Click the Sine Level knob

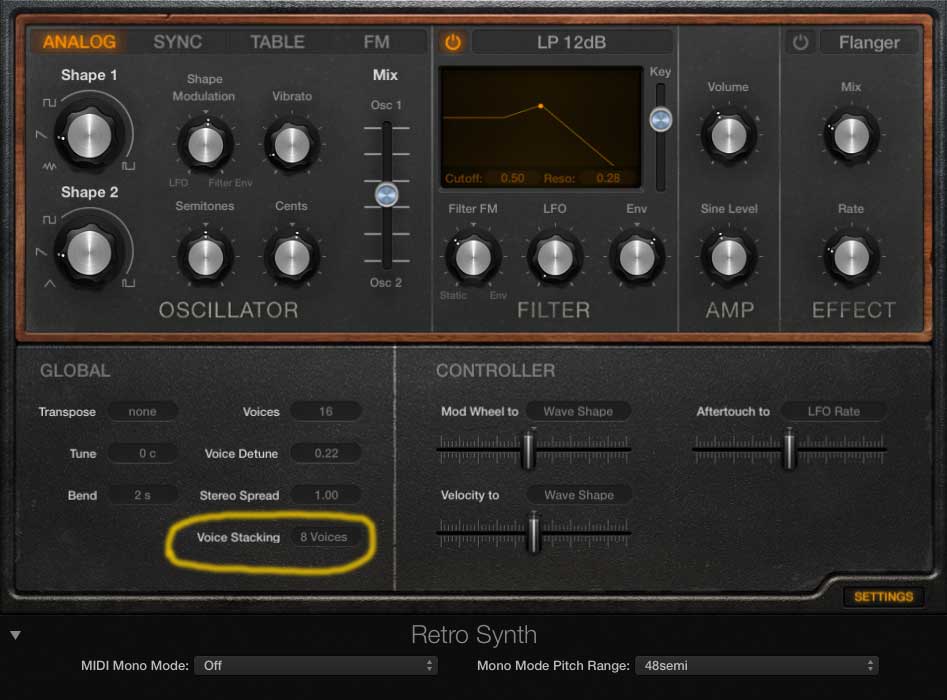coord(728,257)
